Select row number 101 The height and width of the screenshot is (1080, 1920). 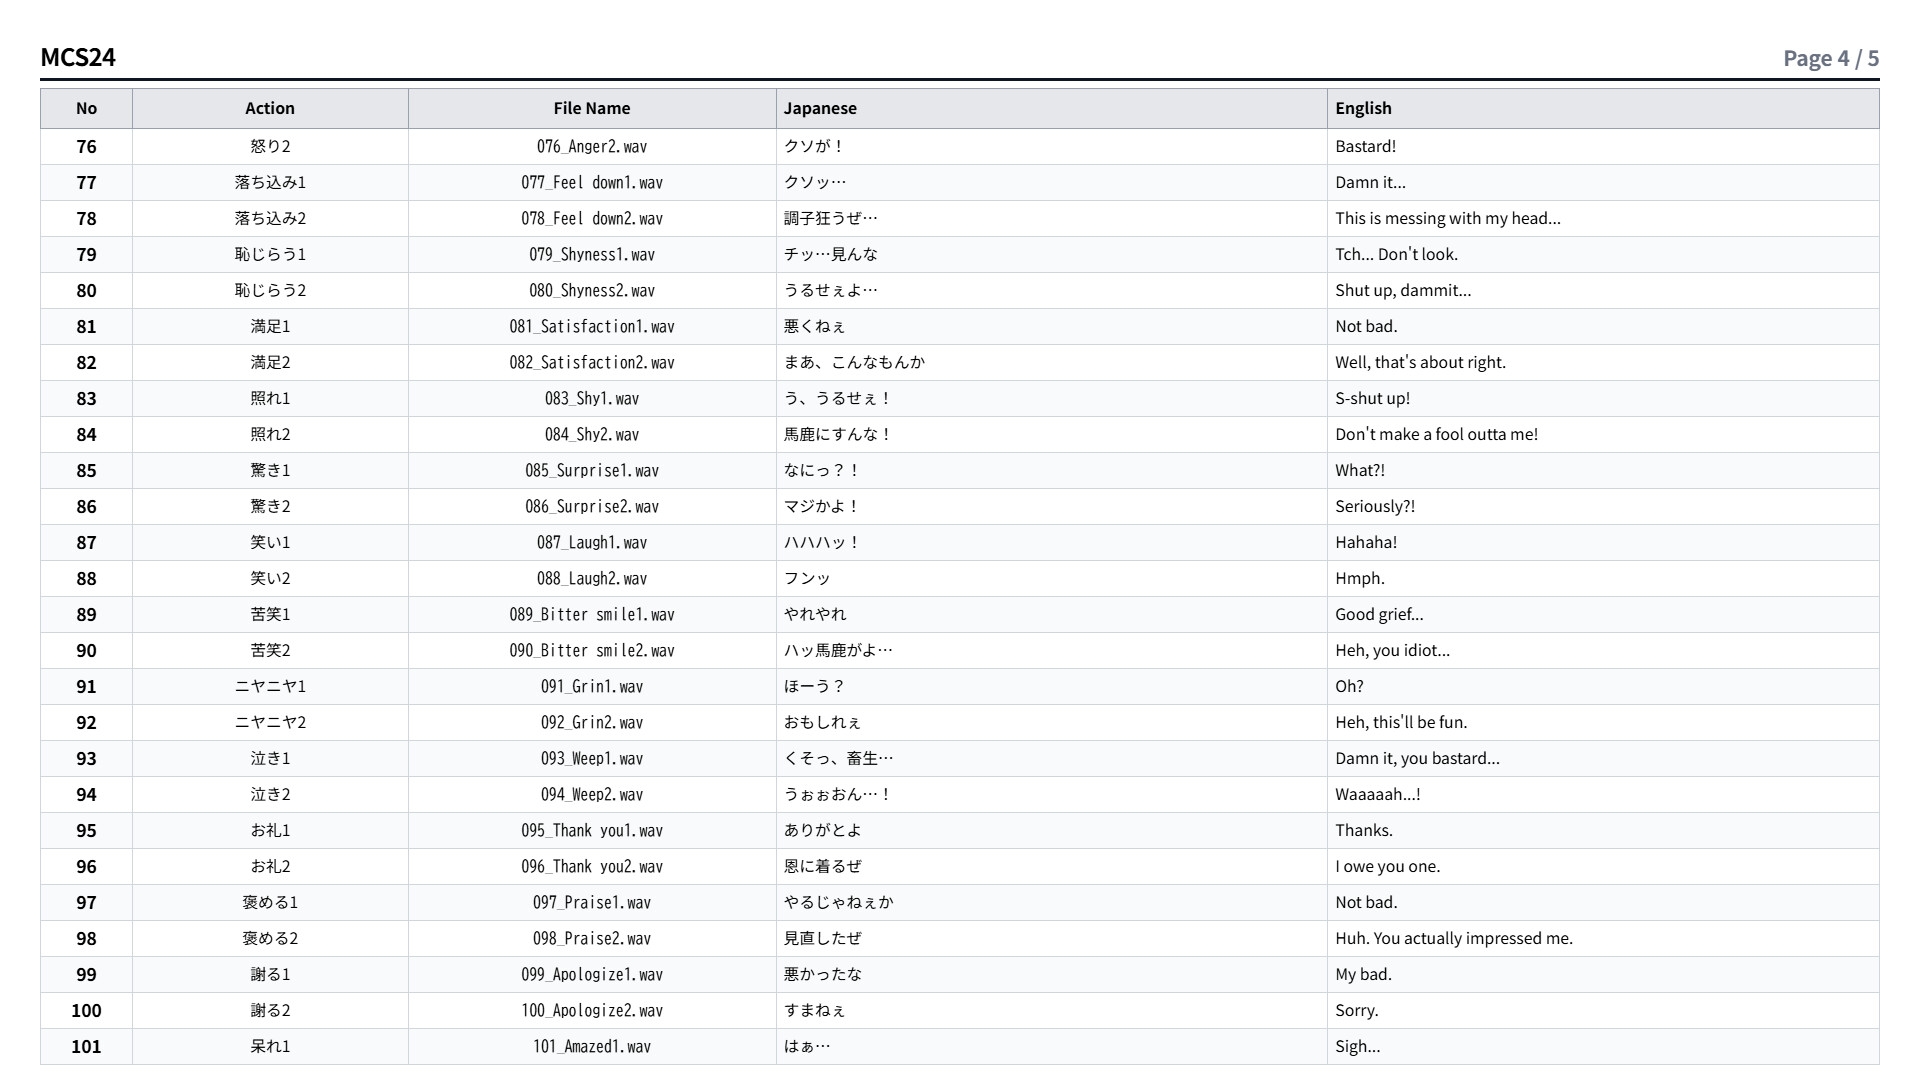[x=87, y=1046]
